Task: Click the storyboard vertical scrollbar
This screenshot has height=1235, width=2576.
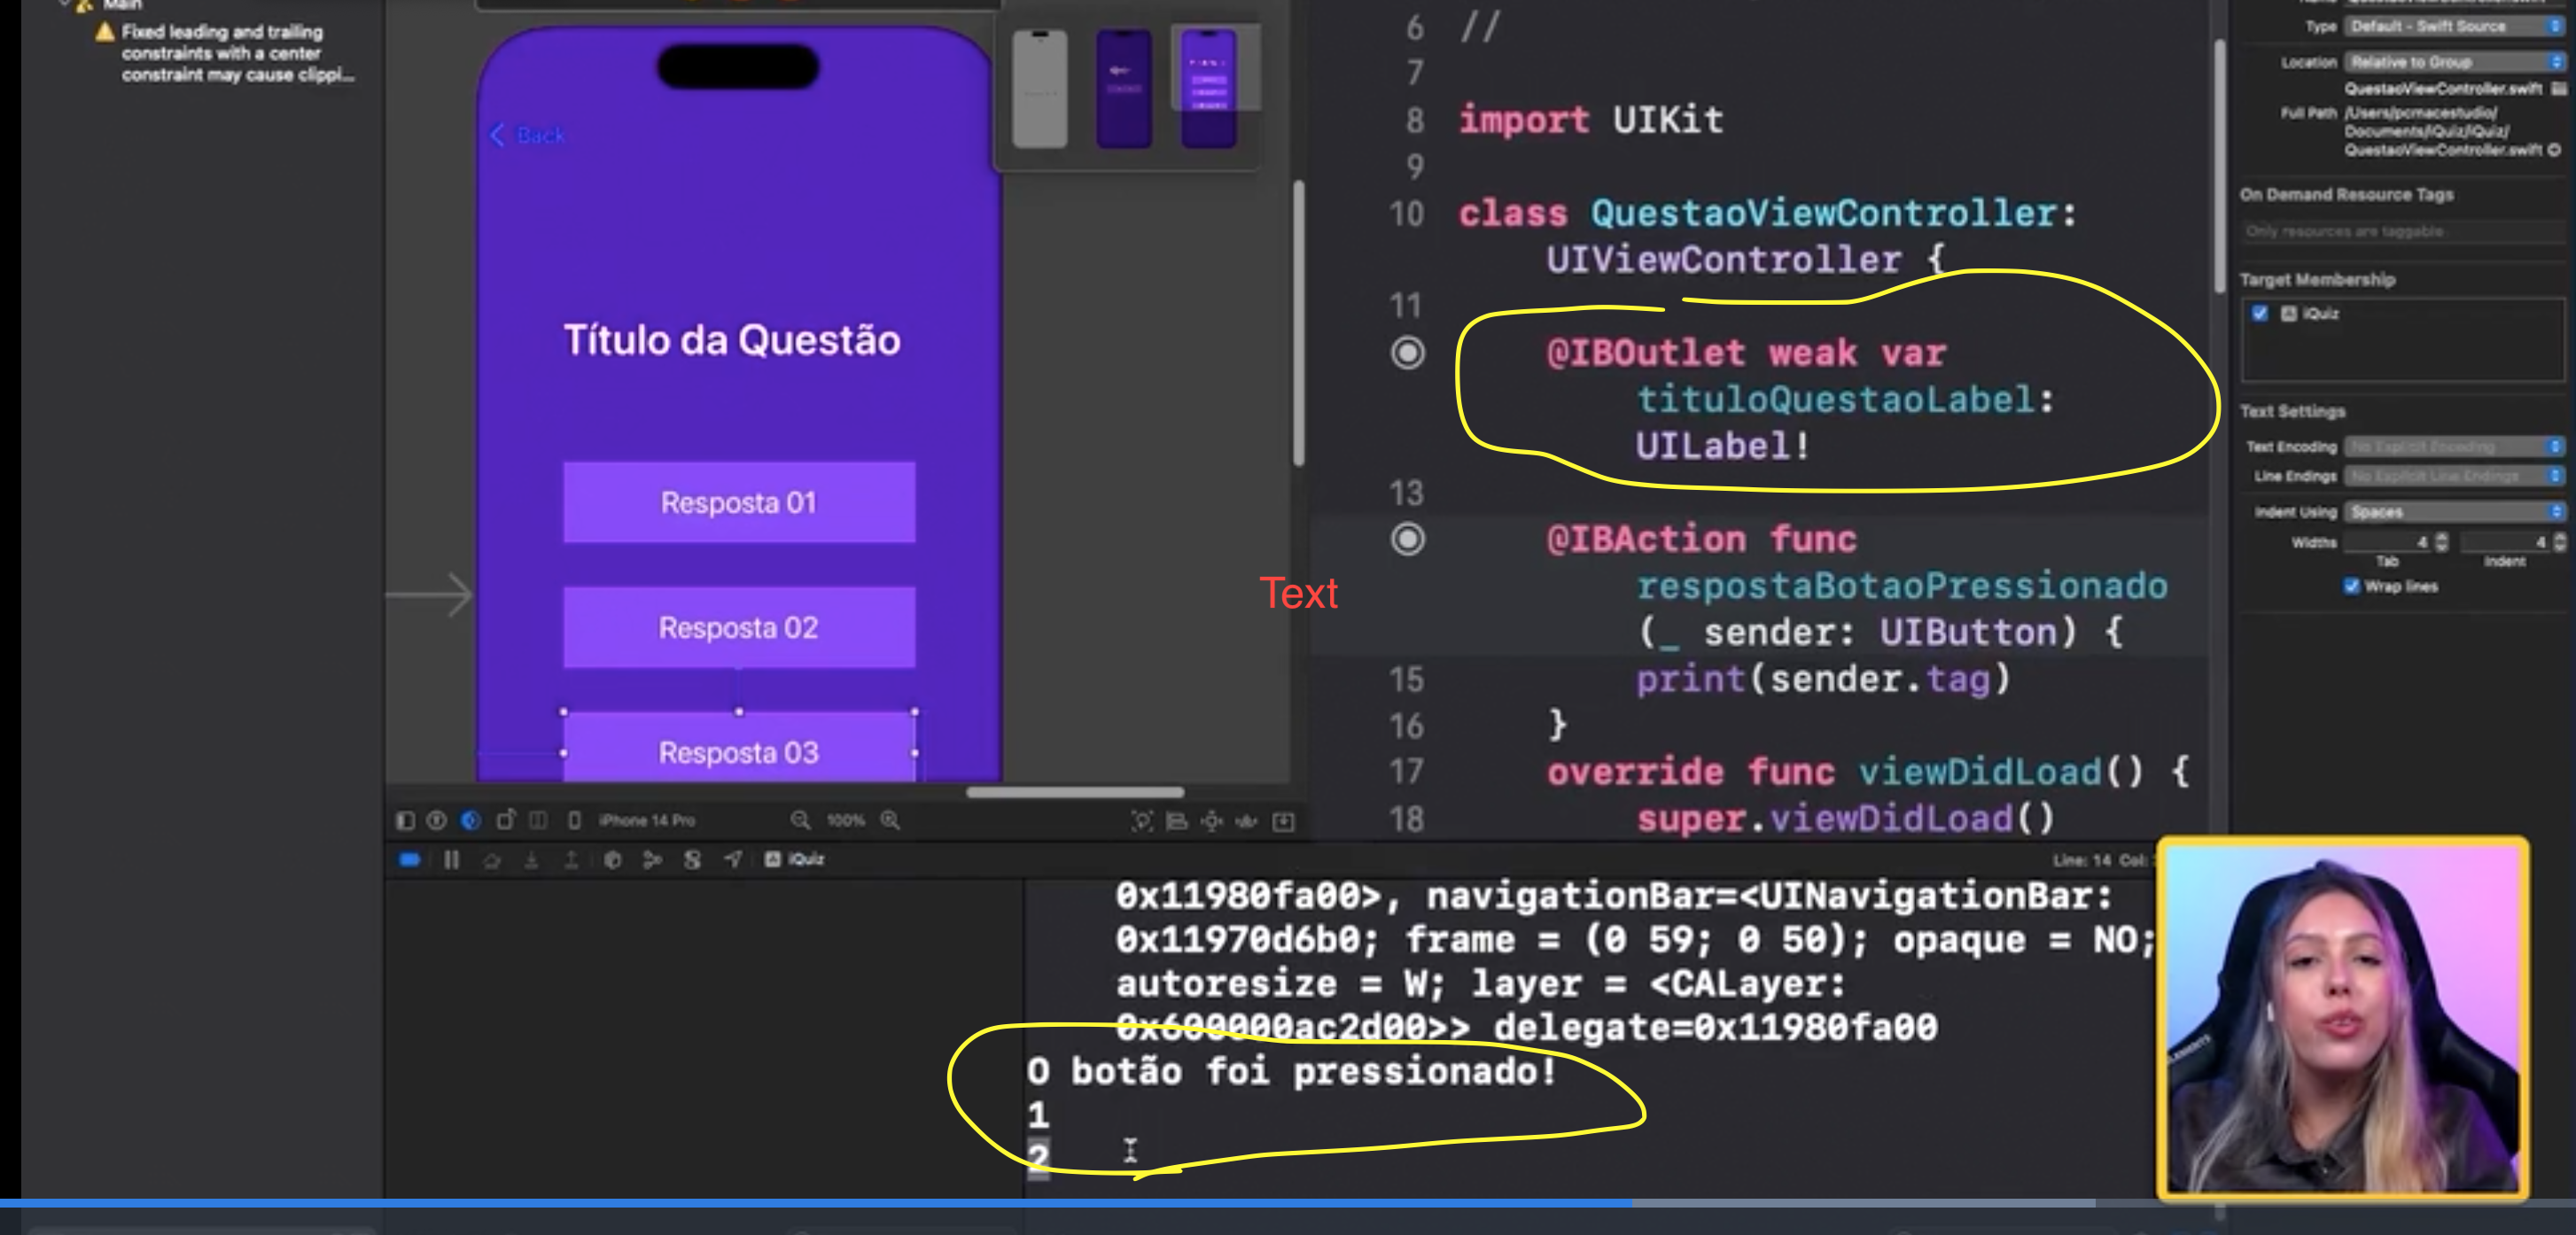Action: [1298, 322]
